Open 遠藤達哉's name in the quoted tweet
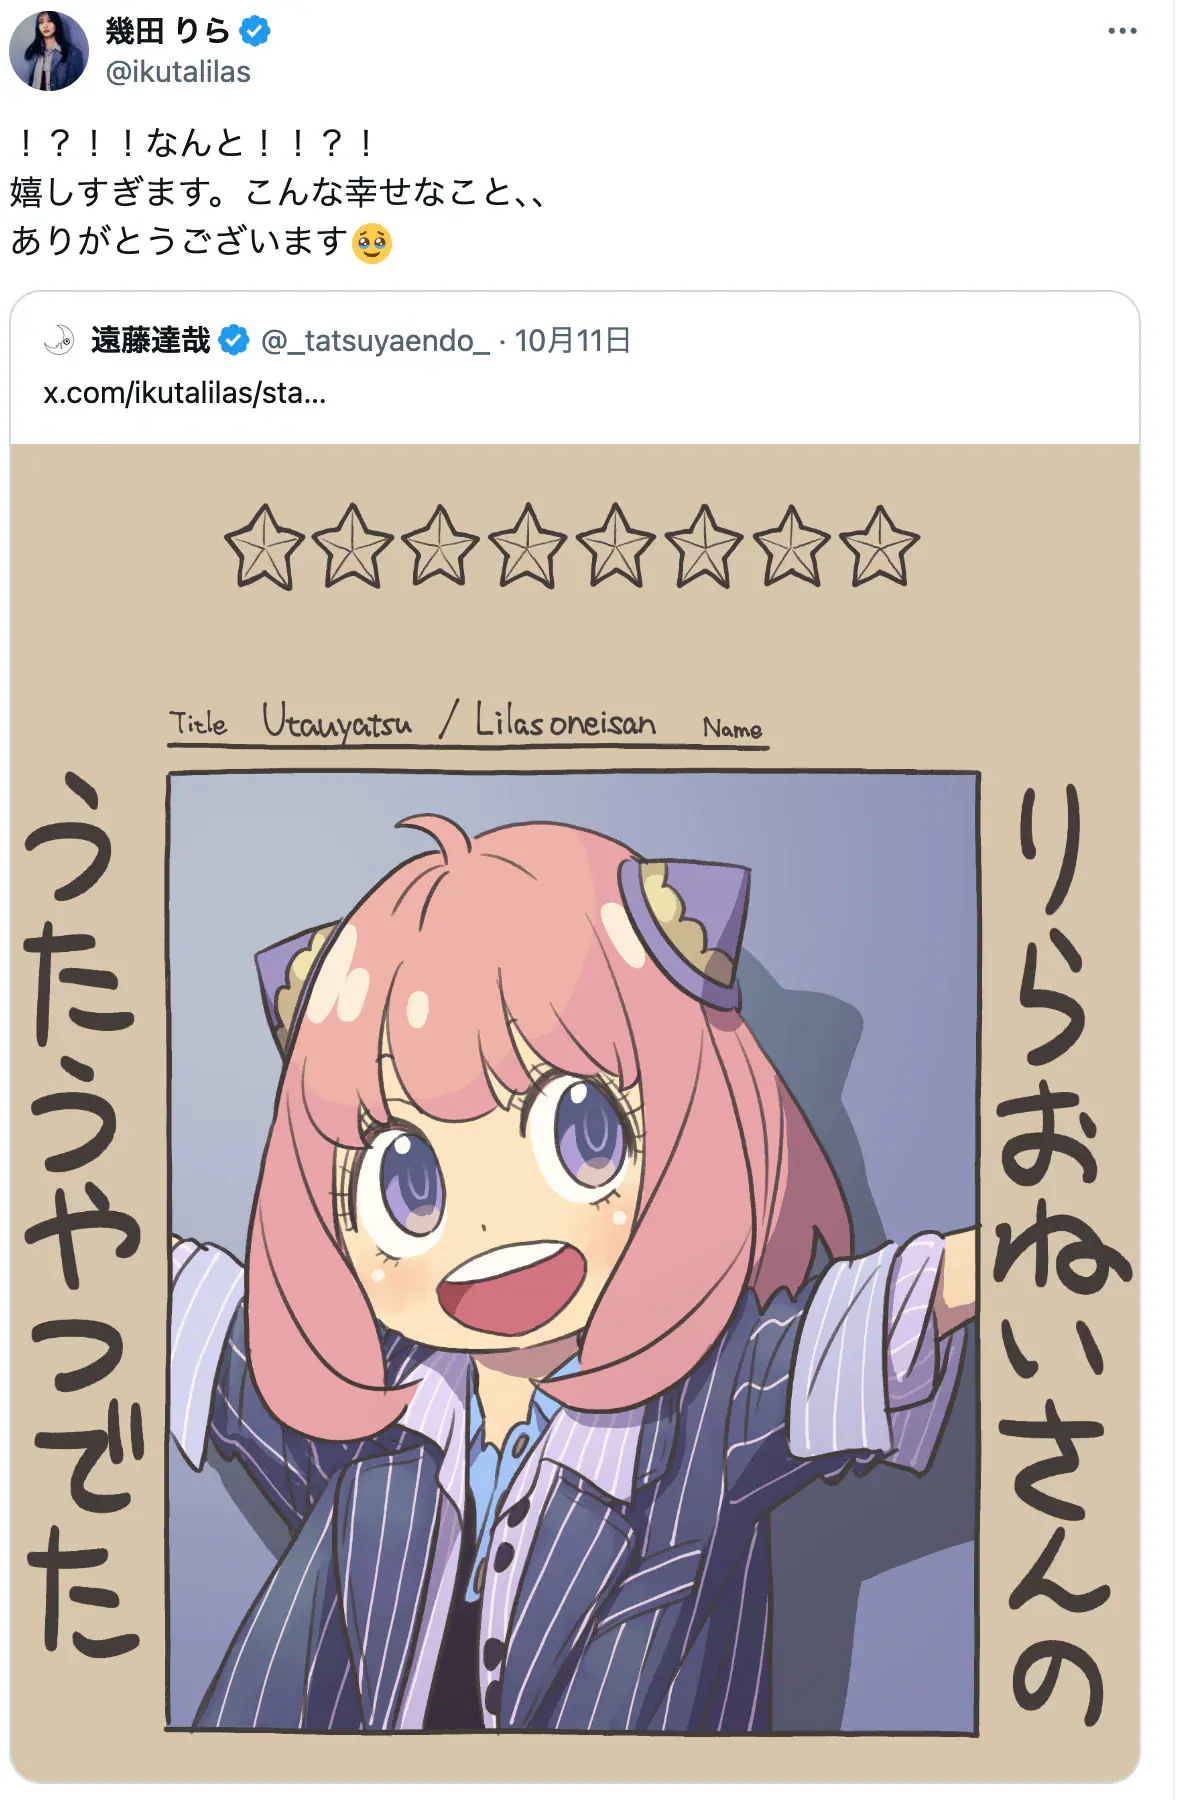The height and width of the screenshot is (1800, 1181). [151, 340]
